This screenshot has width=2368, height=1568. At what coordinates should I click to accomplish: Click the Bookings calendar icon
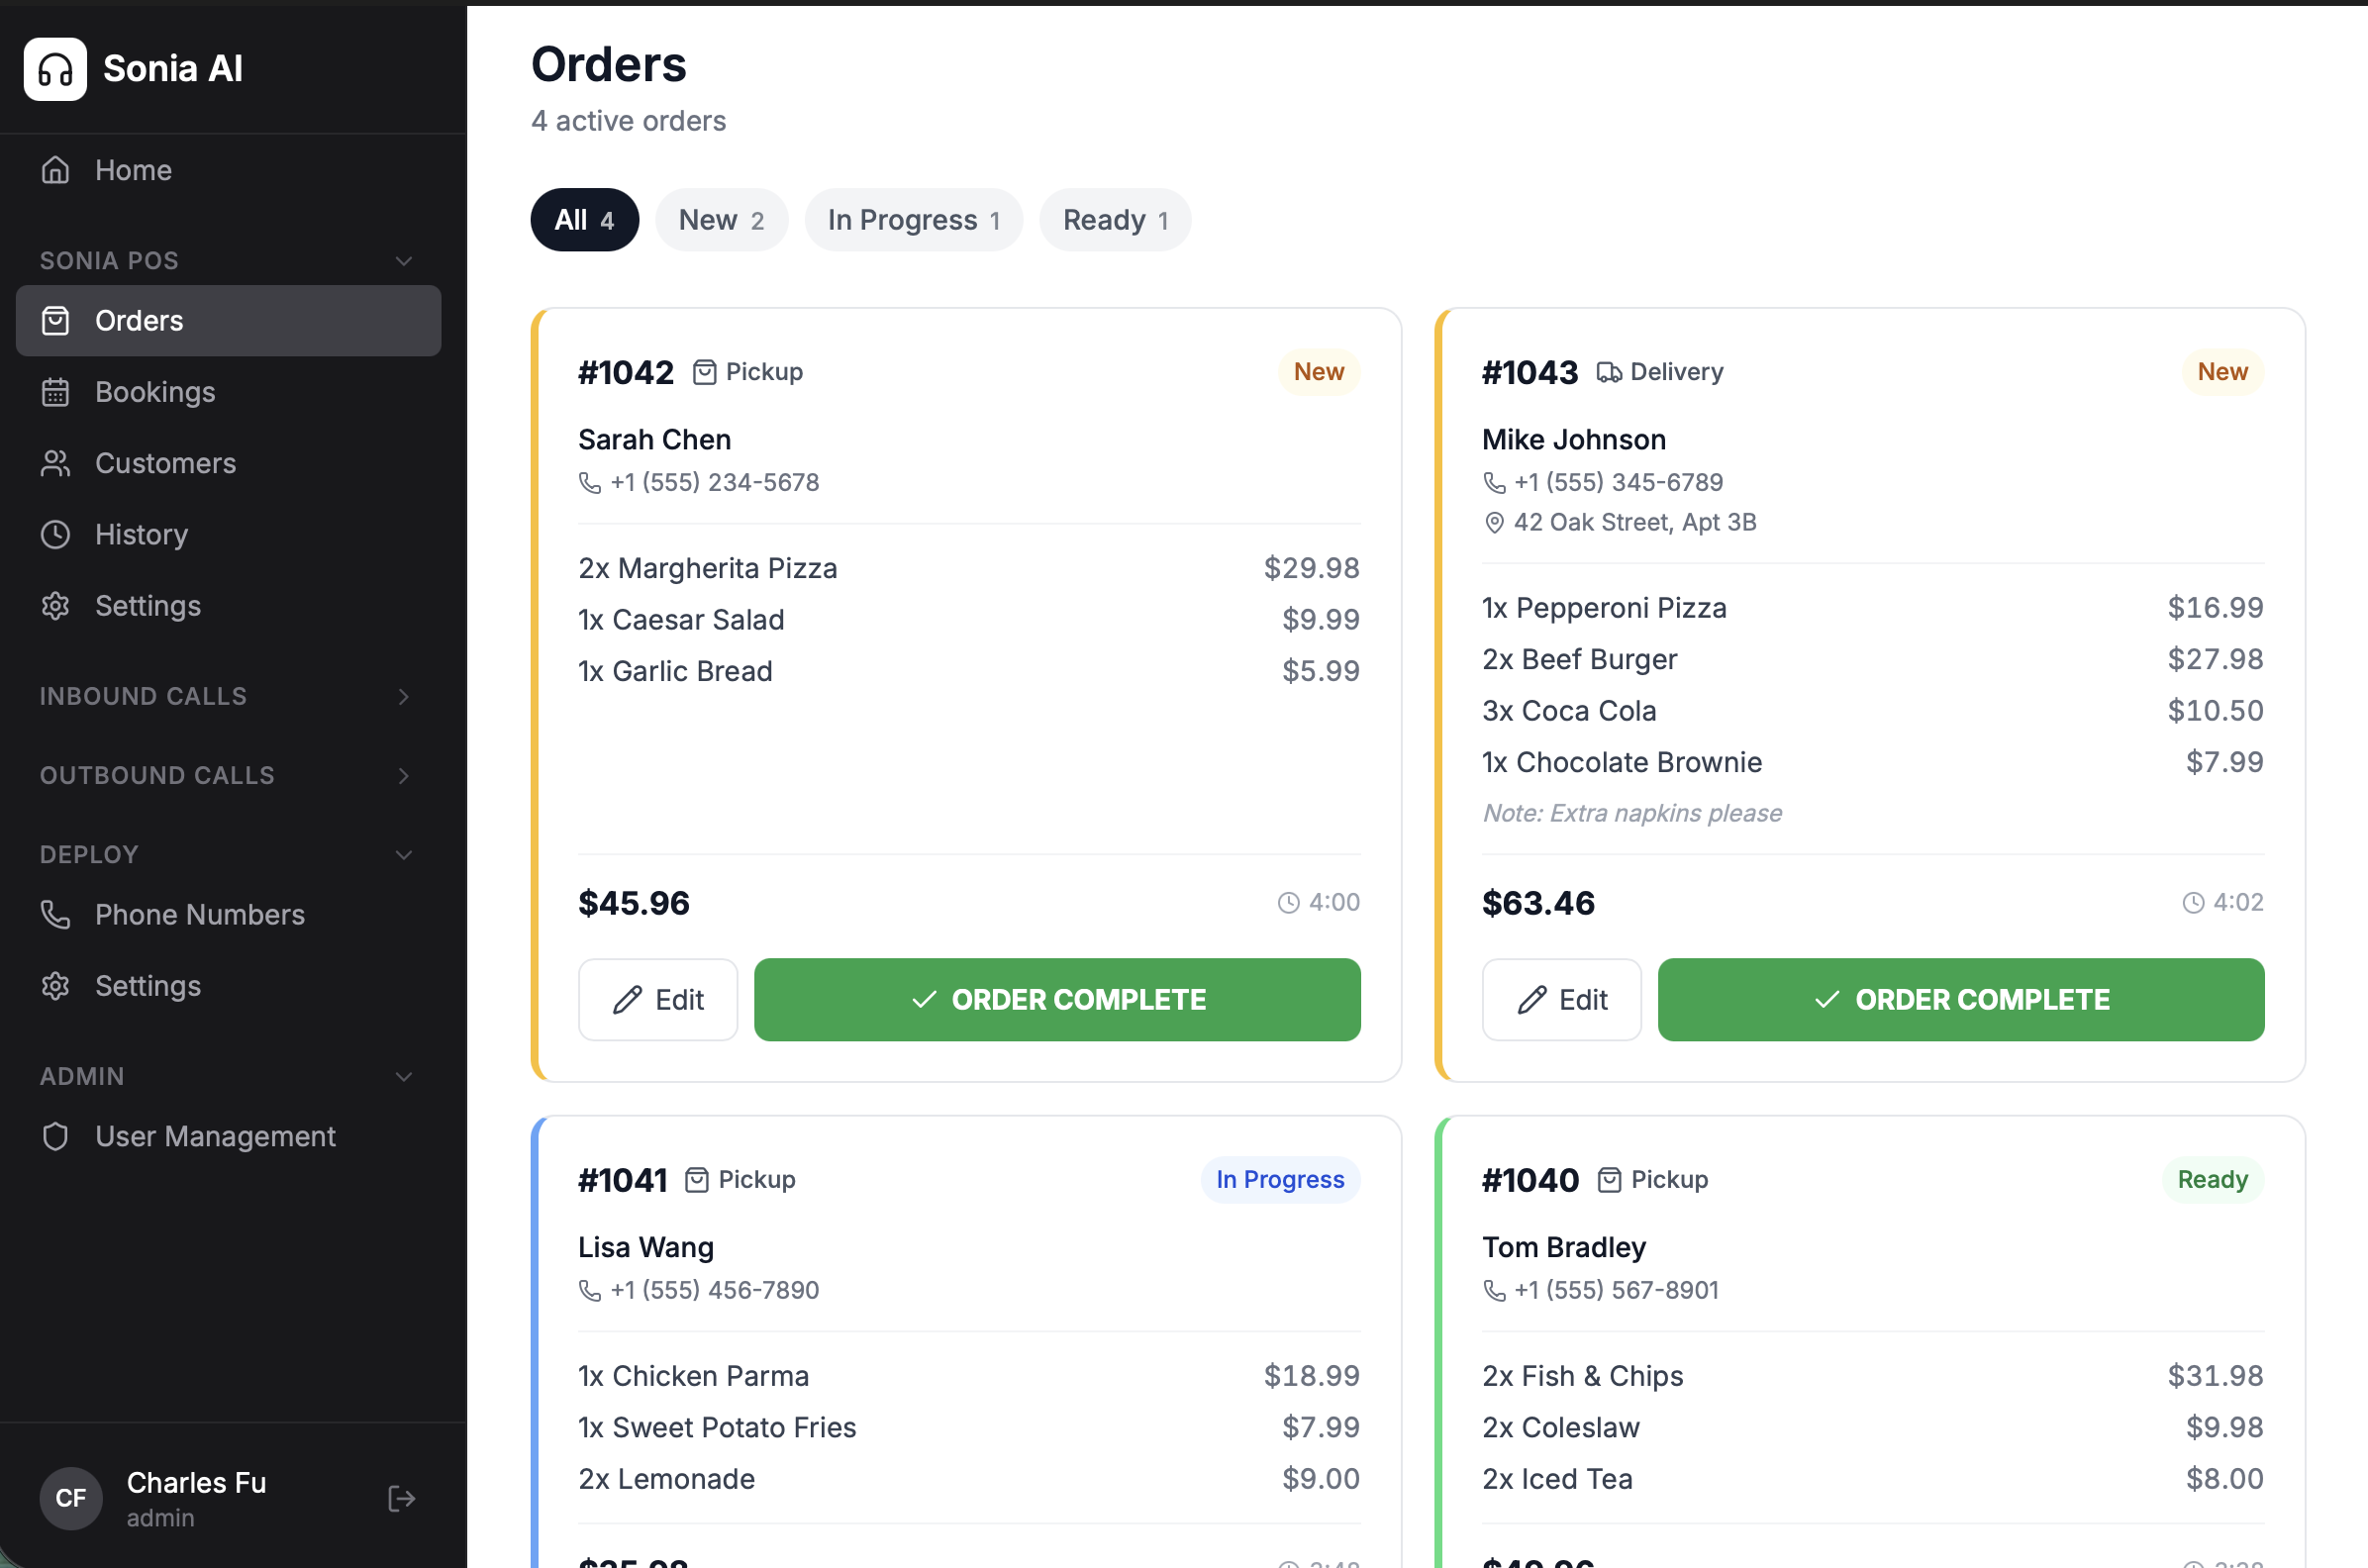tap(56, 392)
